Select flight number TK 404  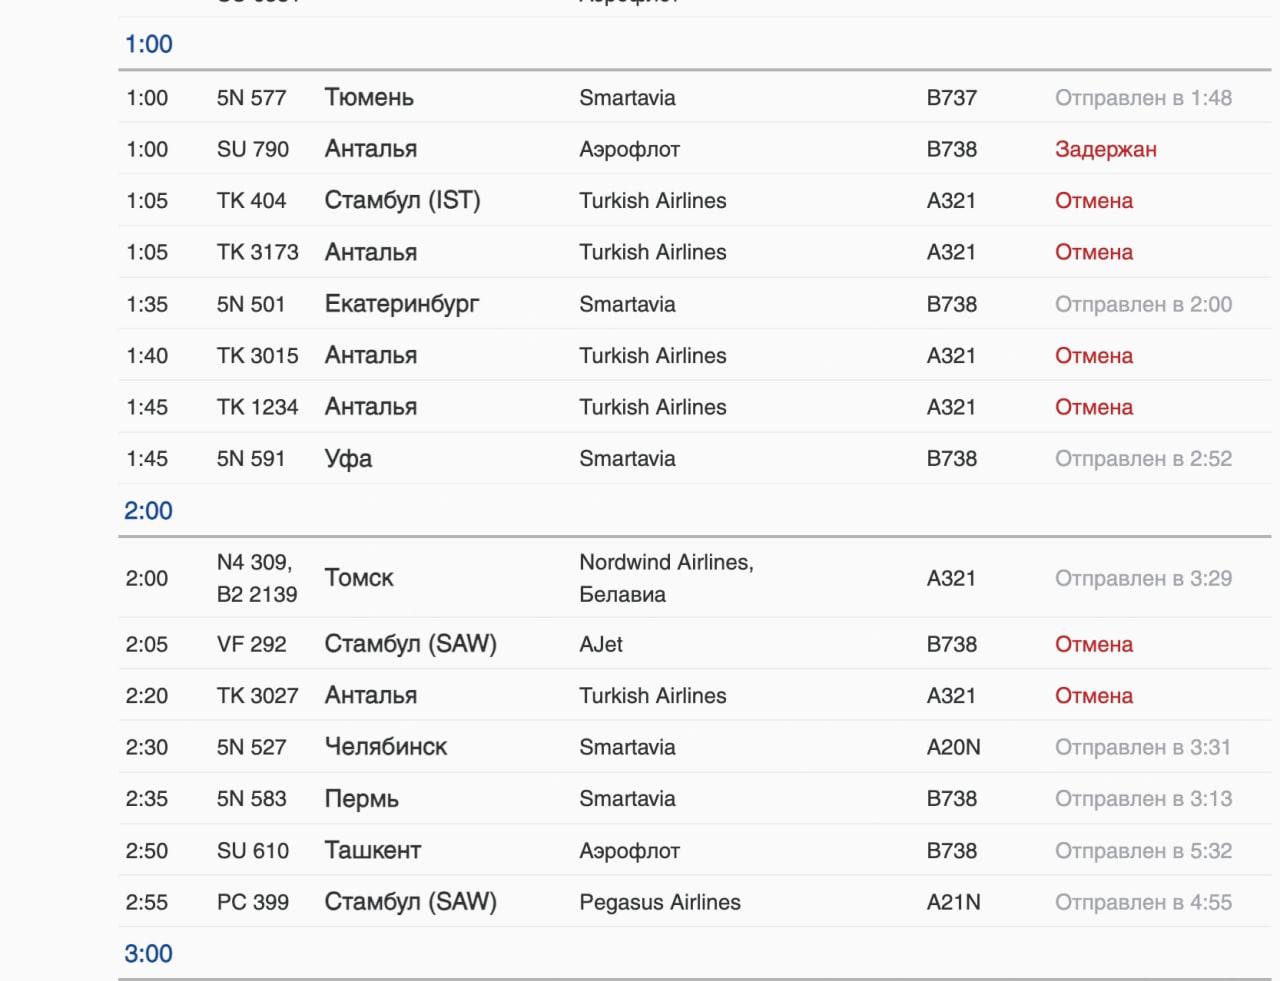point(251,201)
